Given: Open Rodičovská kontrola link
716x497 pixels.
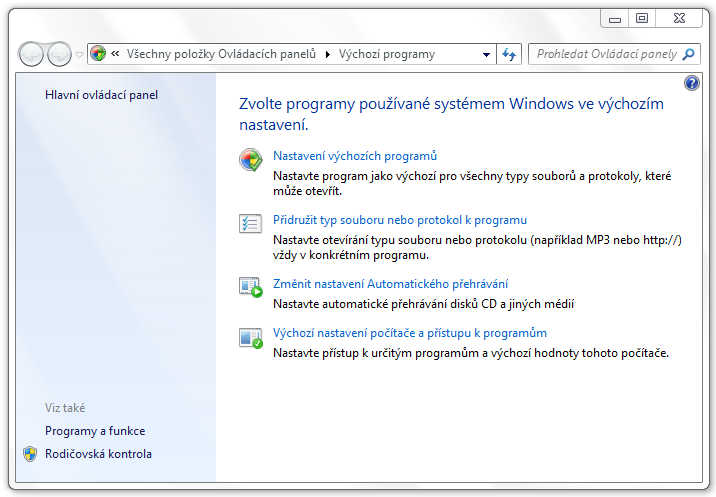Looking at the screenshot, I should (x=98, y=454).
